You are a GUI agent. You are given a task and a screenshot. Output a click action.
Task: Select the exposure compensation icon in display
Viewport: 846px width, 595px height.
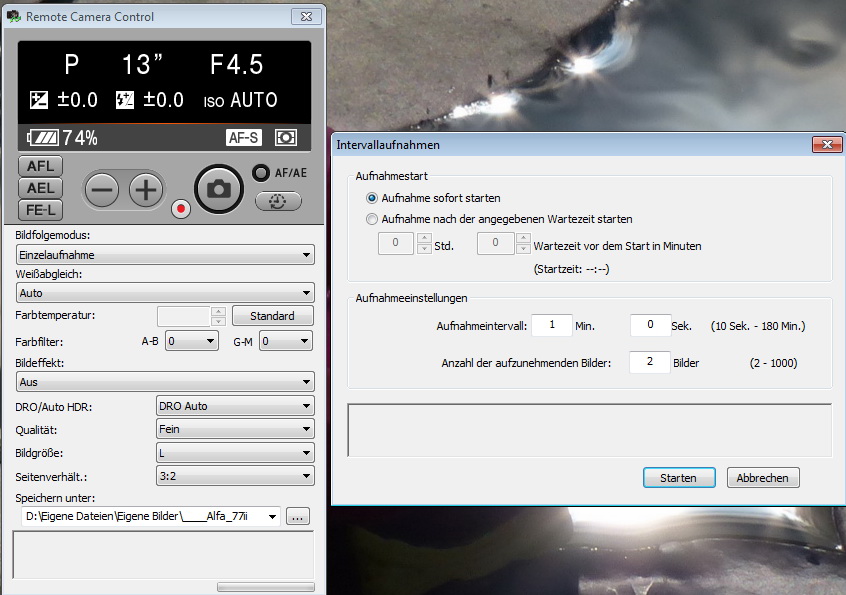tap(39, 100)
